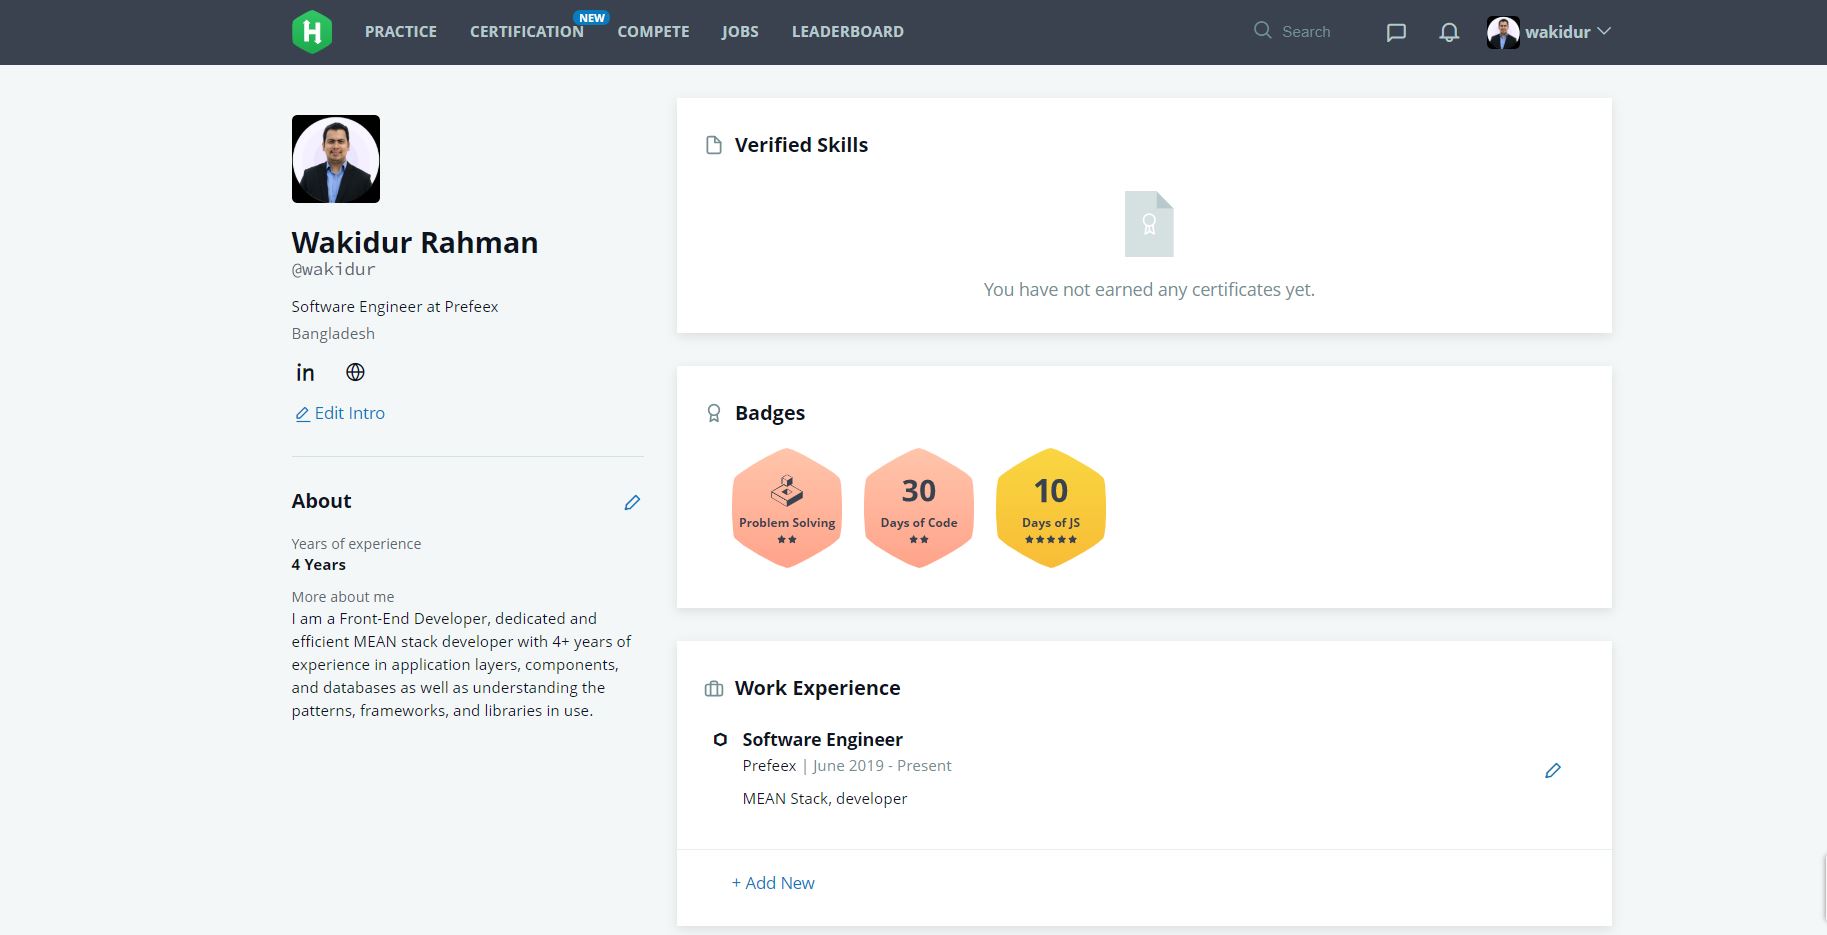Click the Badges ribbon icon

[x=714, y=413]
